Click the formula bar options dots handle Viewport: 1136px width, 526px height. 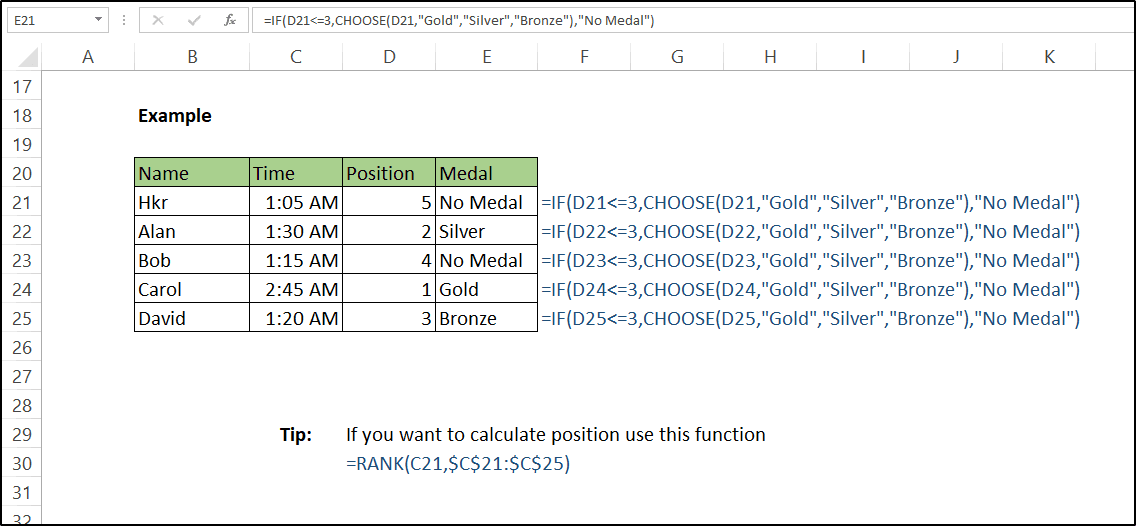pyautogui.click(x=122, y=20)
